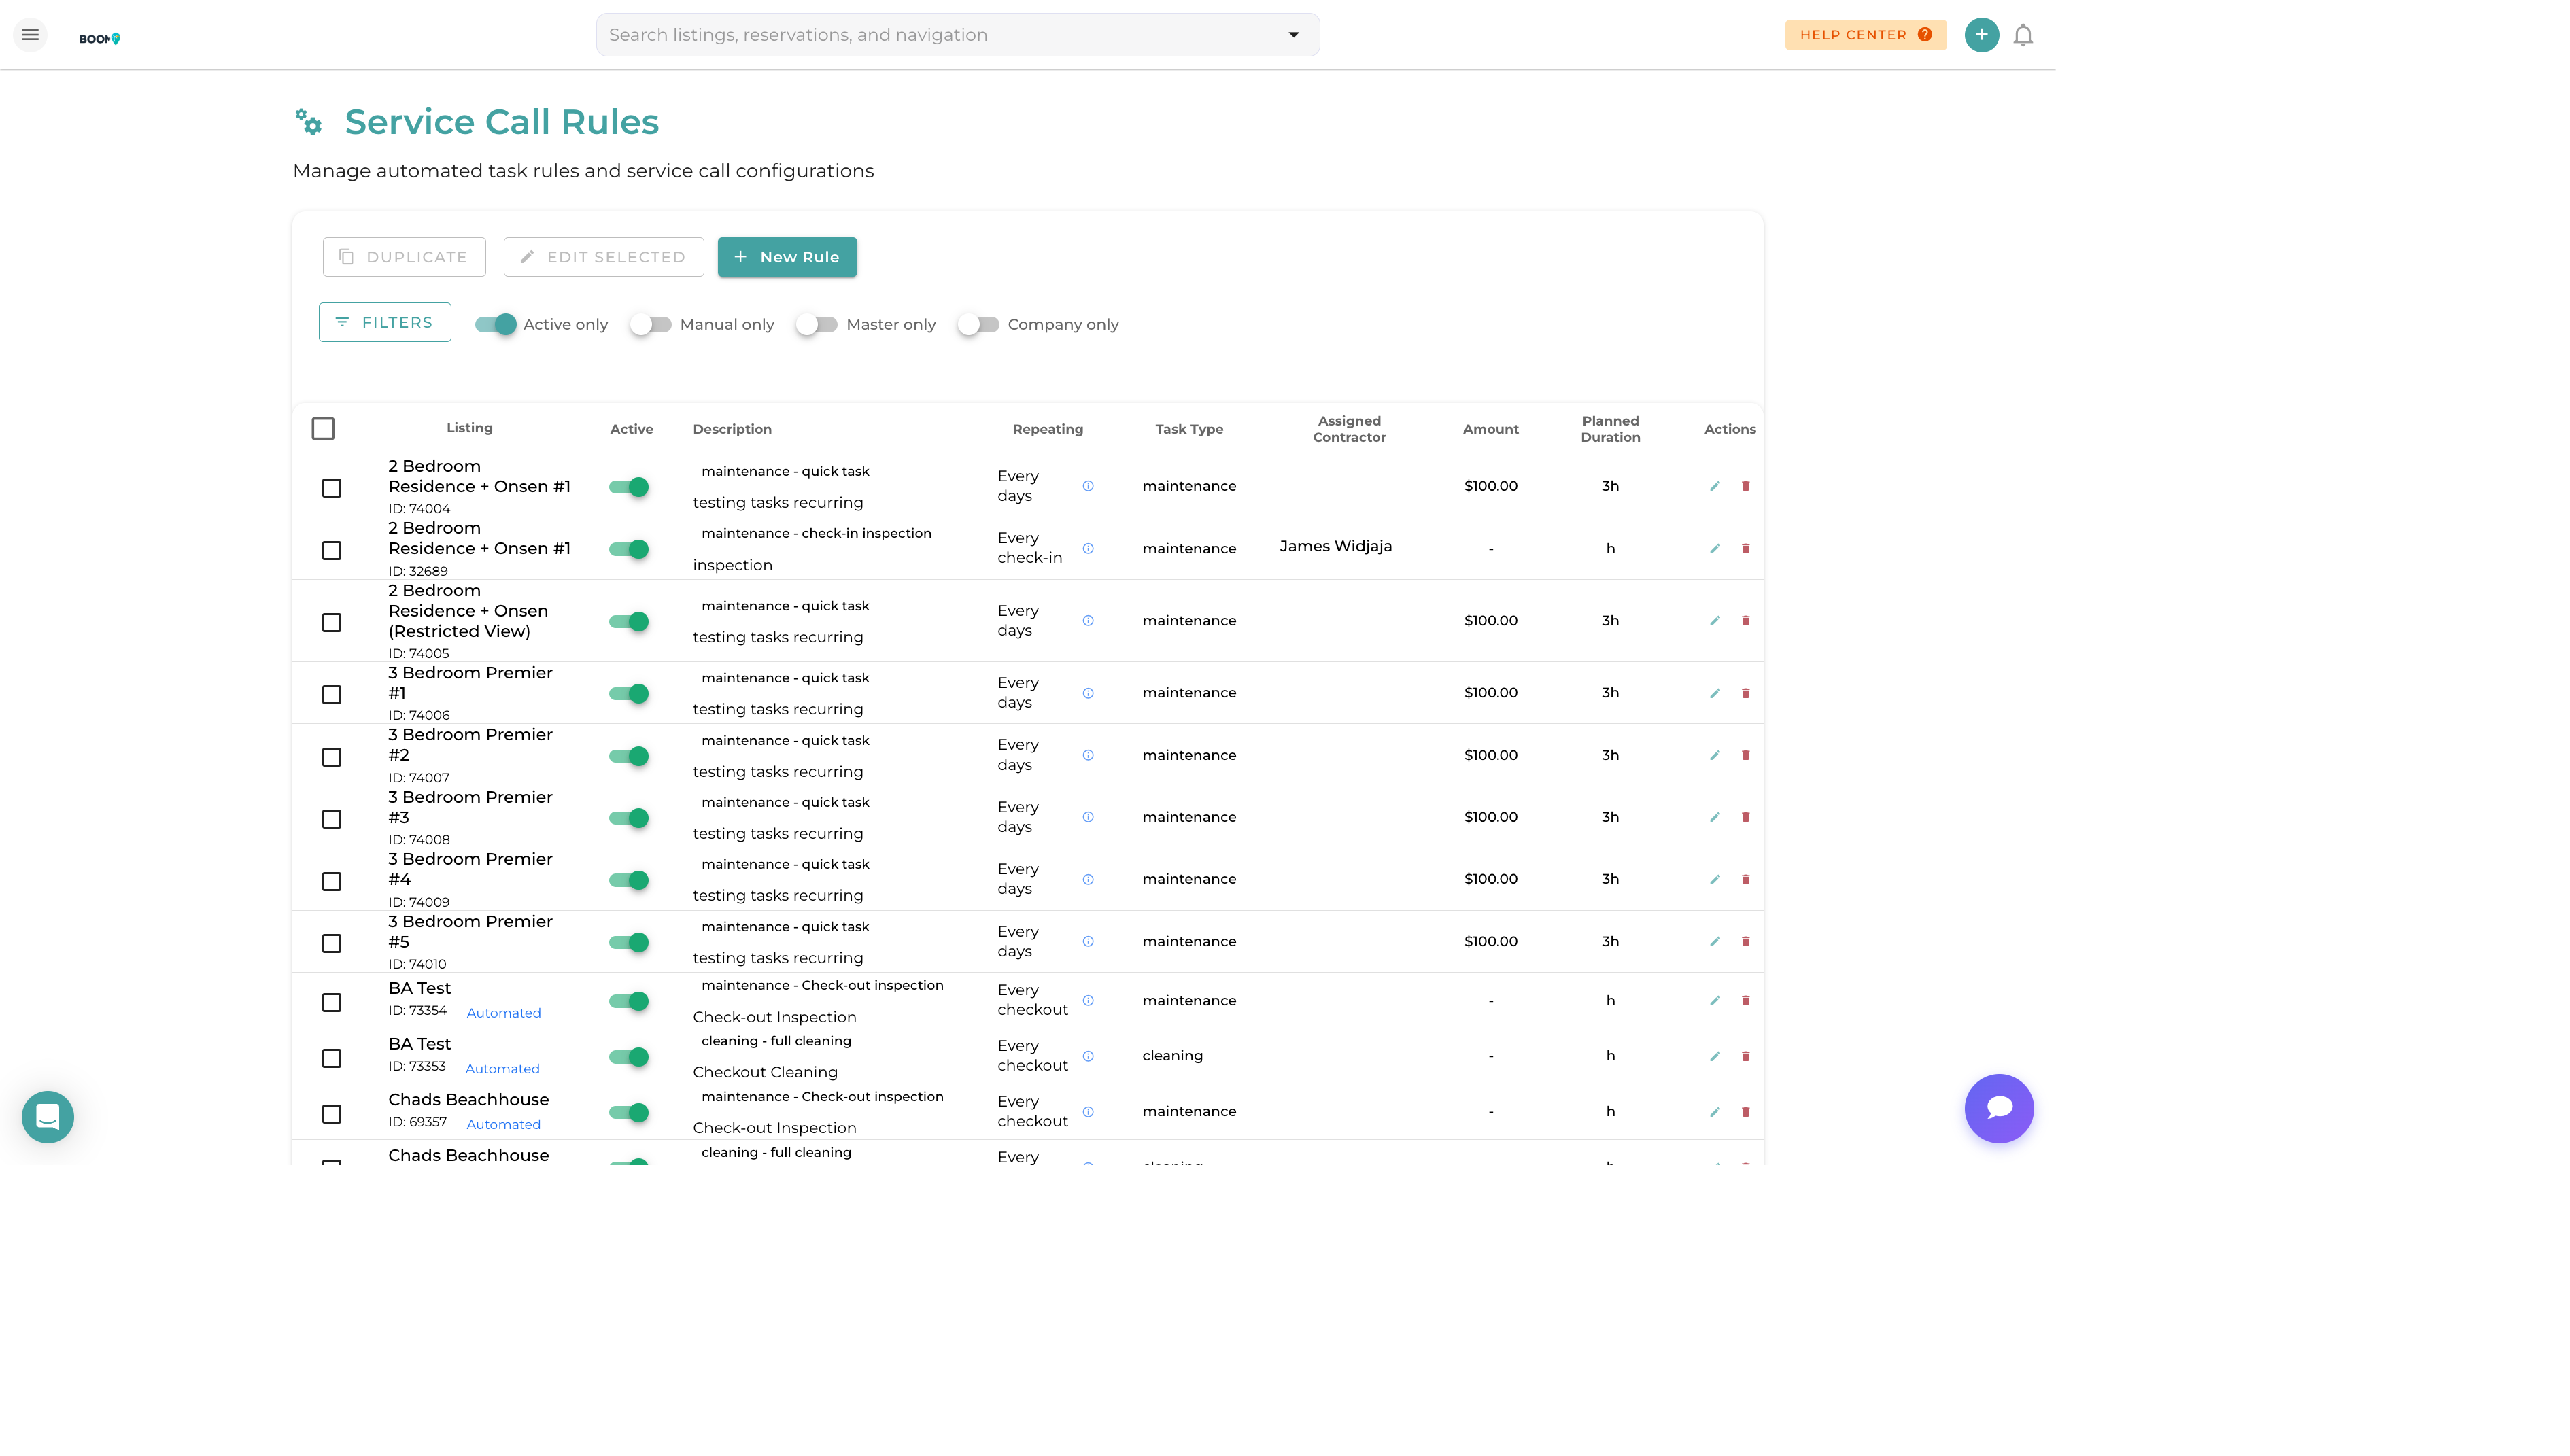The height and width of the screenshot is (1456, 2570).
Task: Delete the rule for 3 Bedroom Premier #2
Action: coord(1746,755)
